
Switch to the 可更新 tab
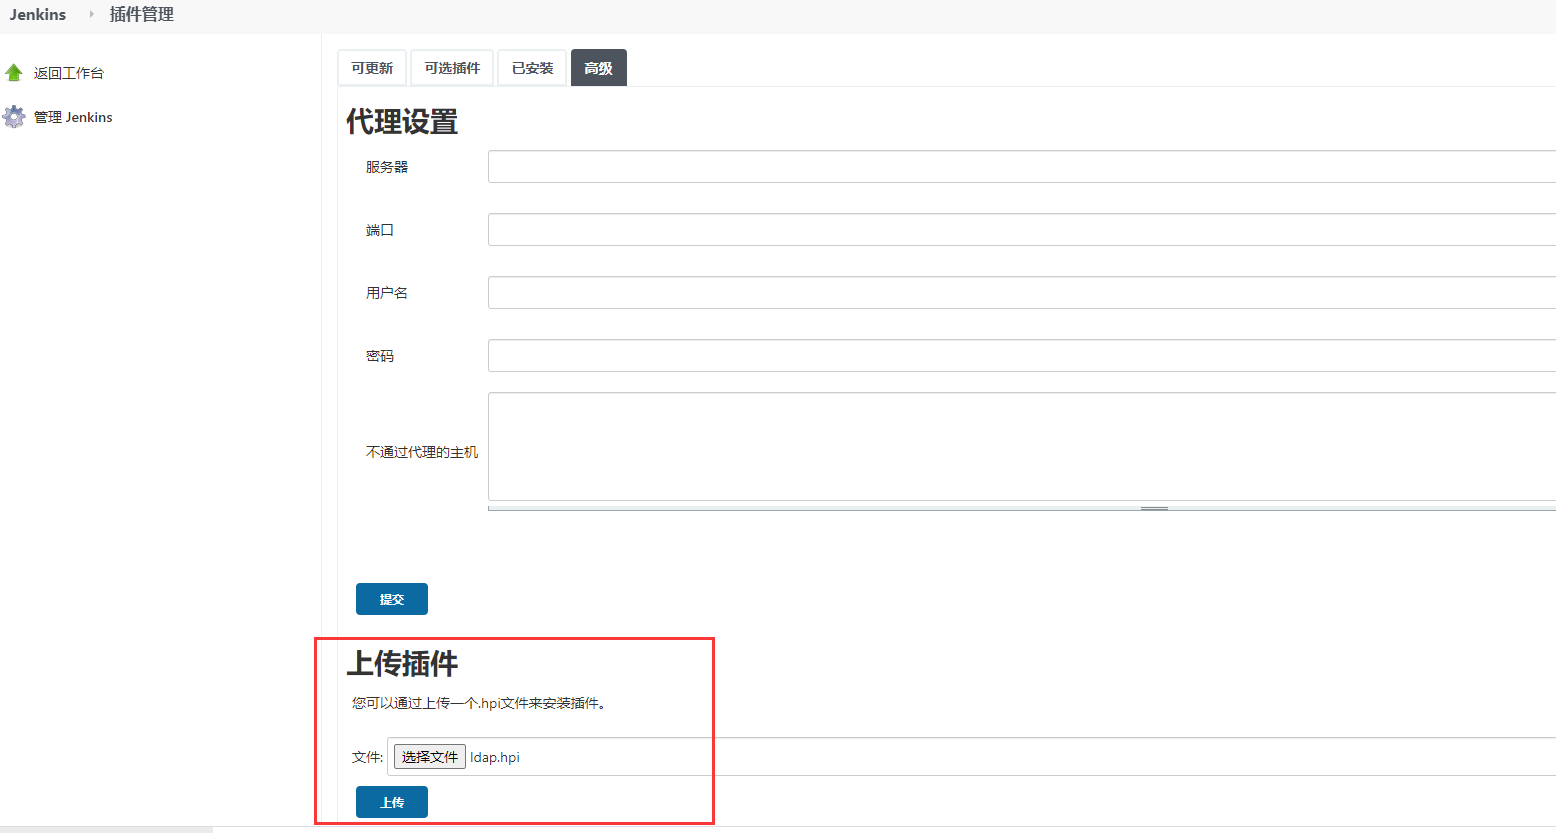(x=371, y=67)
